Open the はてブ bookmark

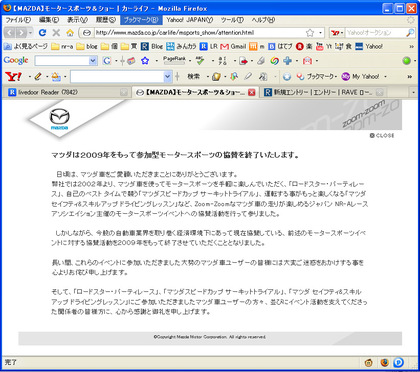280,46
